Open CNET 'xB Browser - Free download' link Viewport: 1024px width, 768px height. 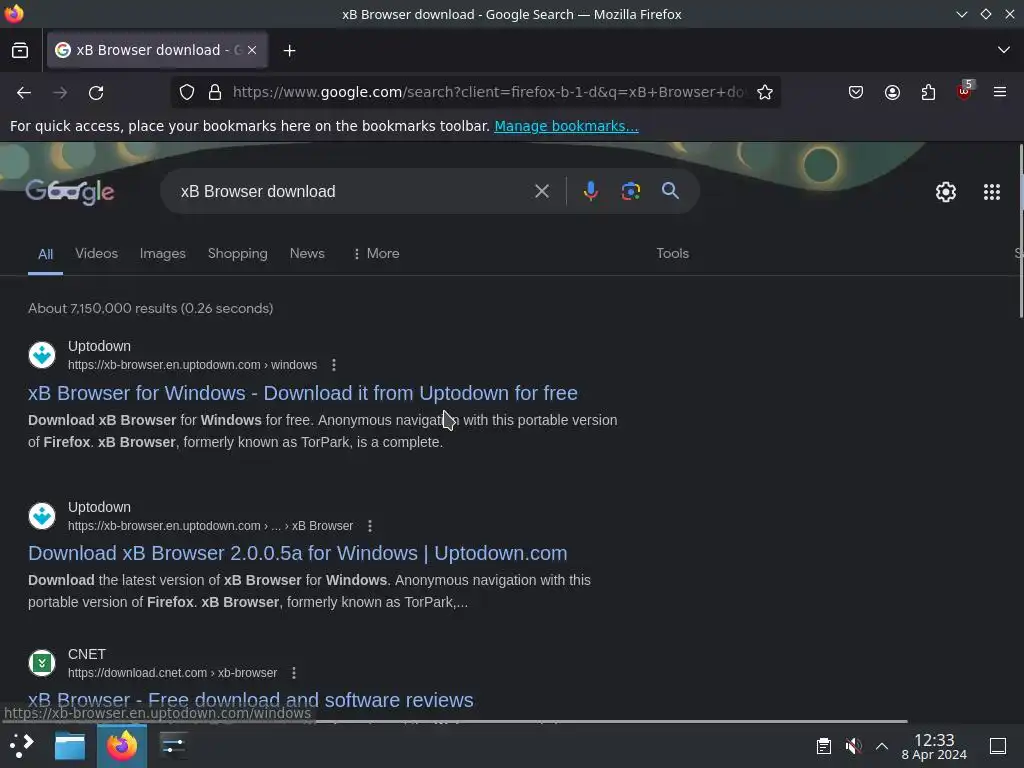coord(251,700)
